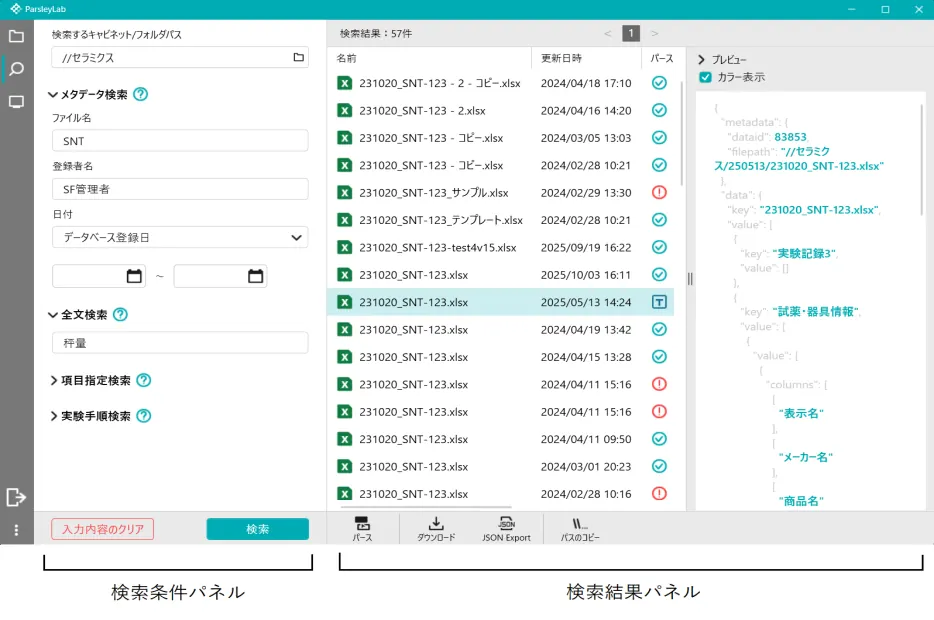This screenshot has height=620, width=934.
Task: Open the folder view in the sidebar
Action: (17, 36)
